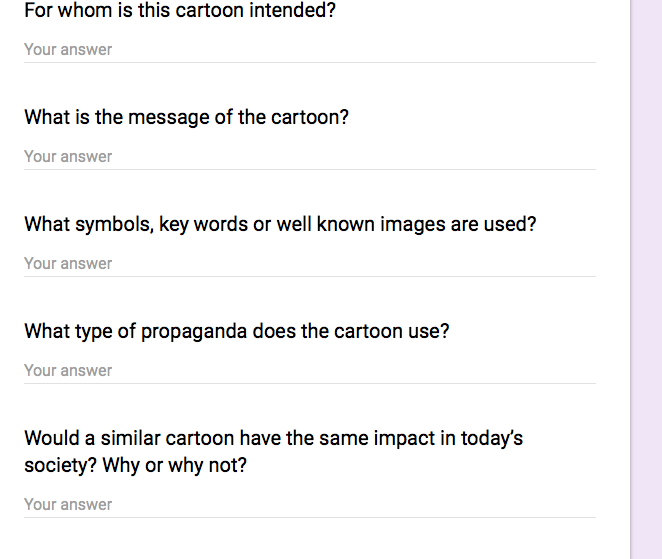662x559 pixels.
Task: Click the "What type of propaganda" question label
Action: 236,331
